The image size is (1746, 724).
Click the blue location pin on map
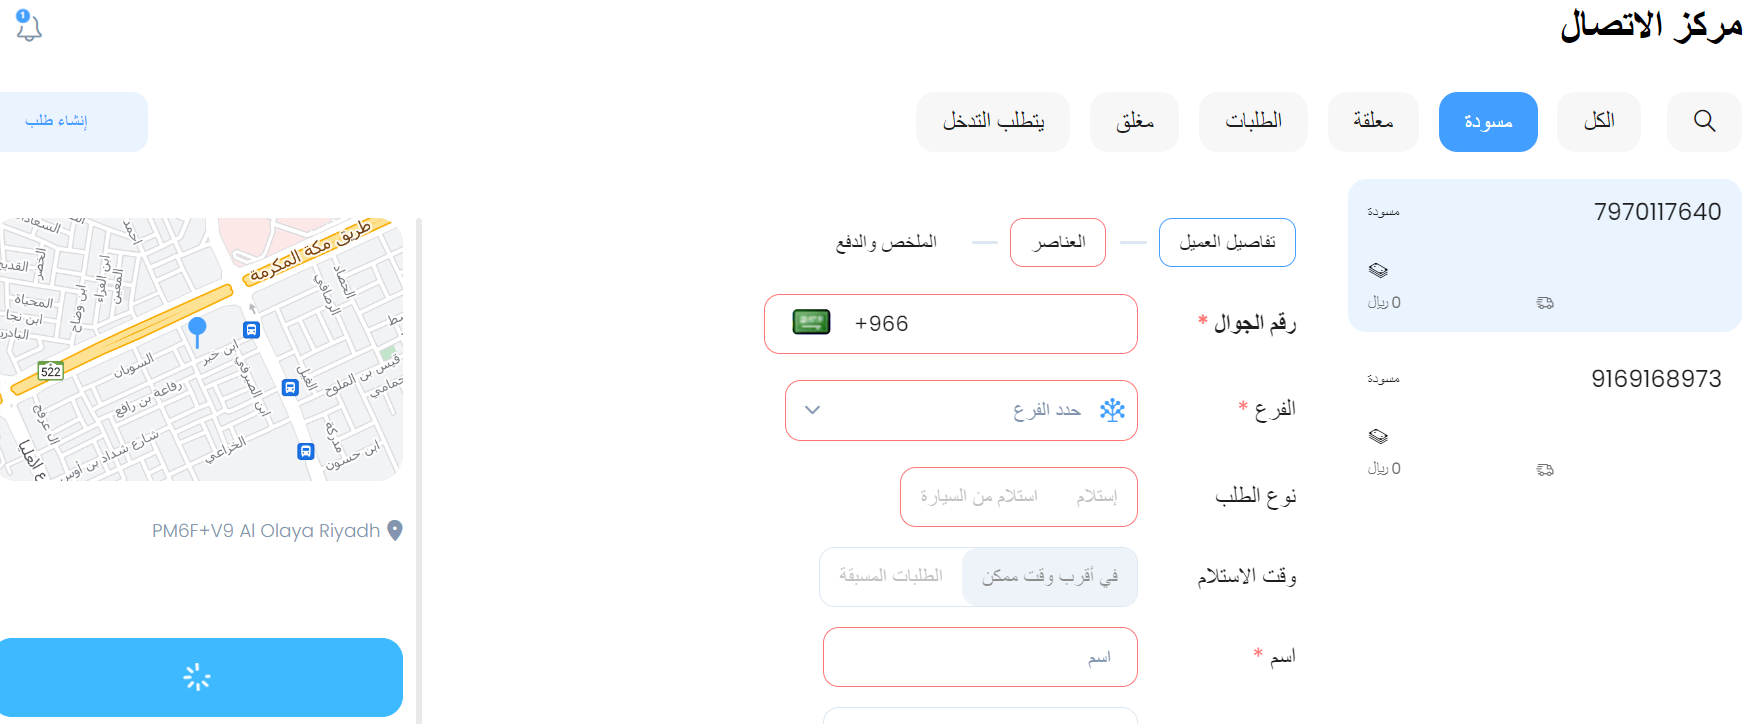tap(197, 332)
